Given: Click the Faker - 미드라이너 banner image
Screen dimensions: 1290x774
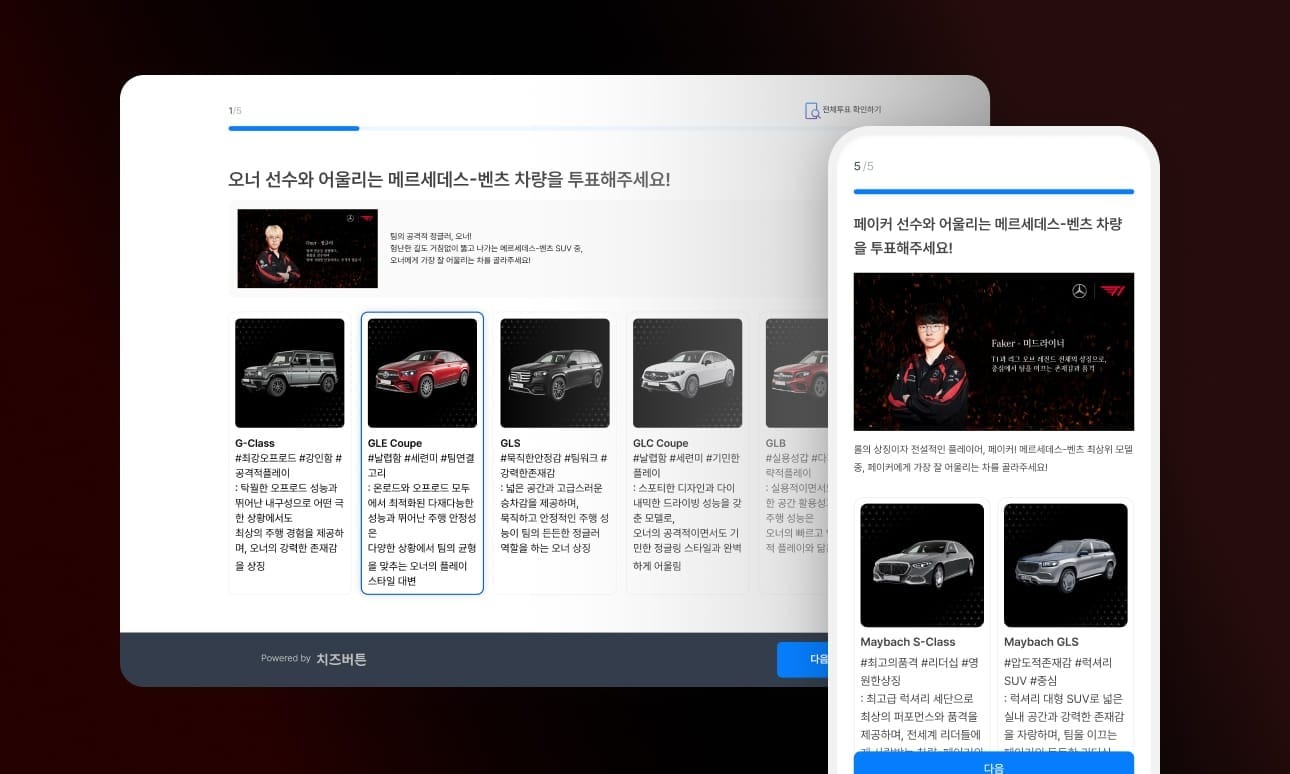Looking at the screenshot, I should [x=994, y=351].
